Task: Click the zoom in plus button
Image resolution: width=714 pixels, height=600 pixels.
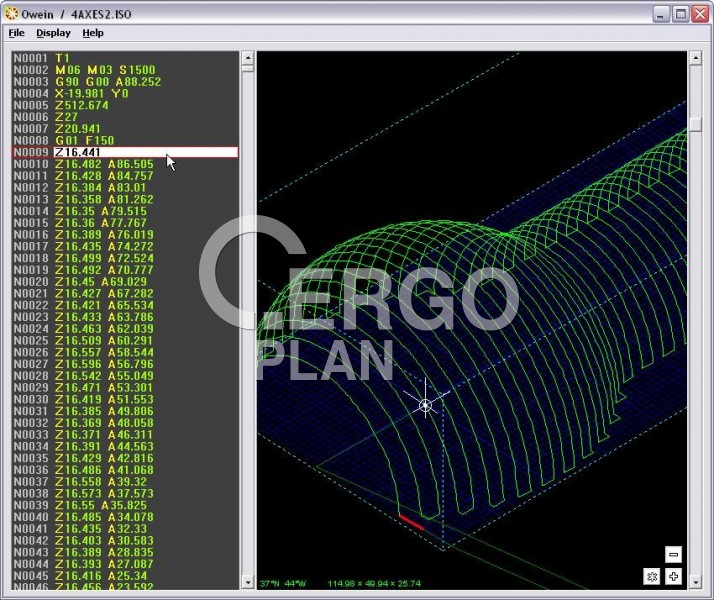Action: (673, 576)
